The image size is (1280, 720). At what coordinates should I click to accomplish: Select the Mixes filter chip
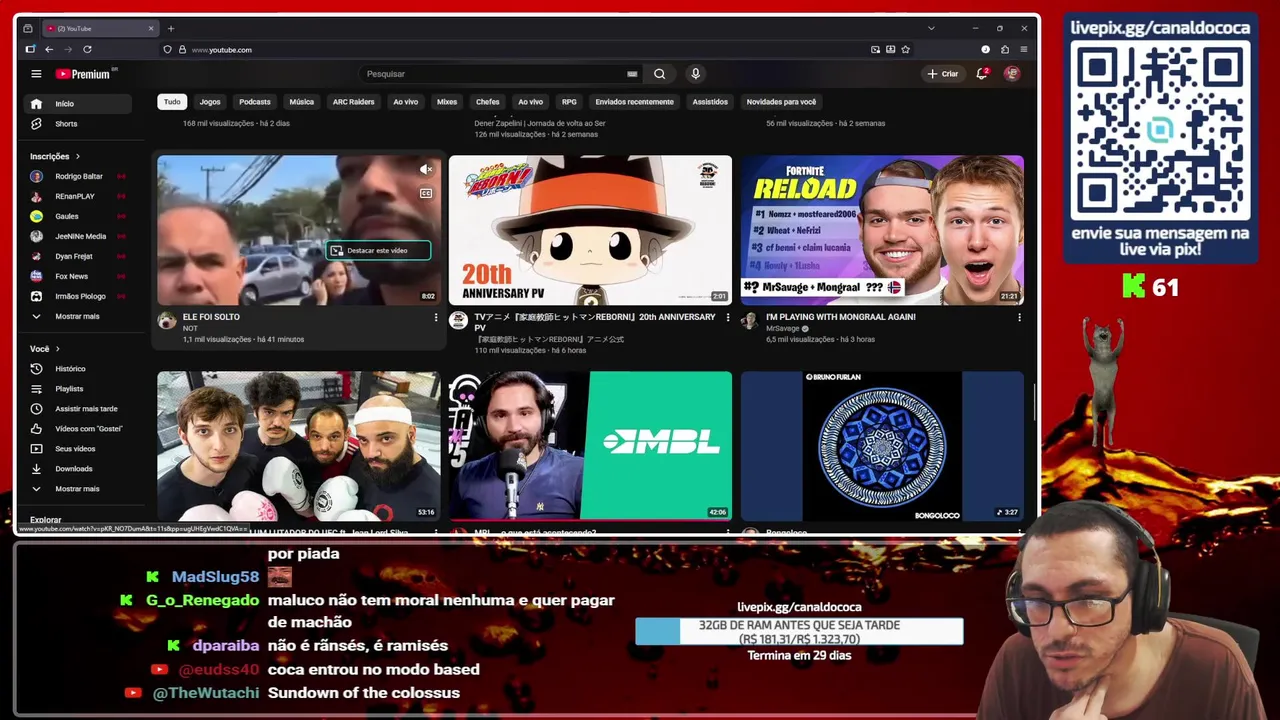(447, 102)
